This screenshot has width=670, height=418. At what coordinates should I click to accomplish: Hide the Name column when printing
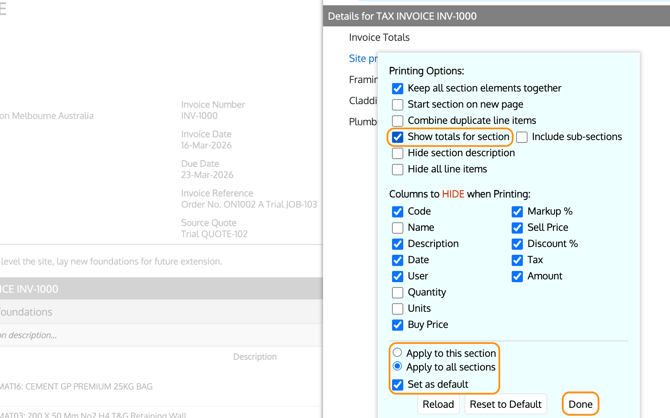[x=398, y=228]
